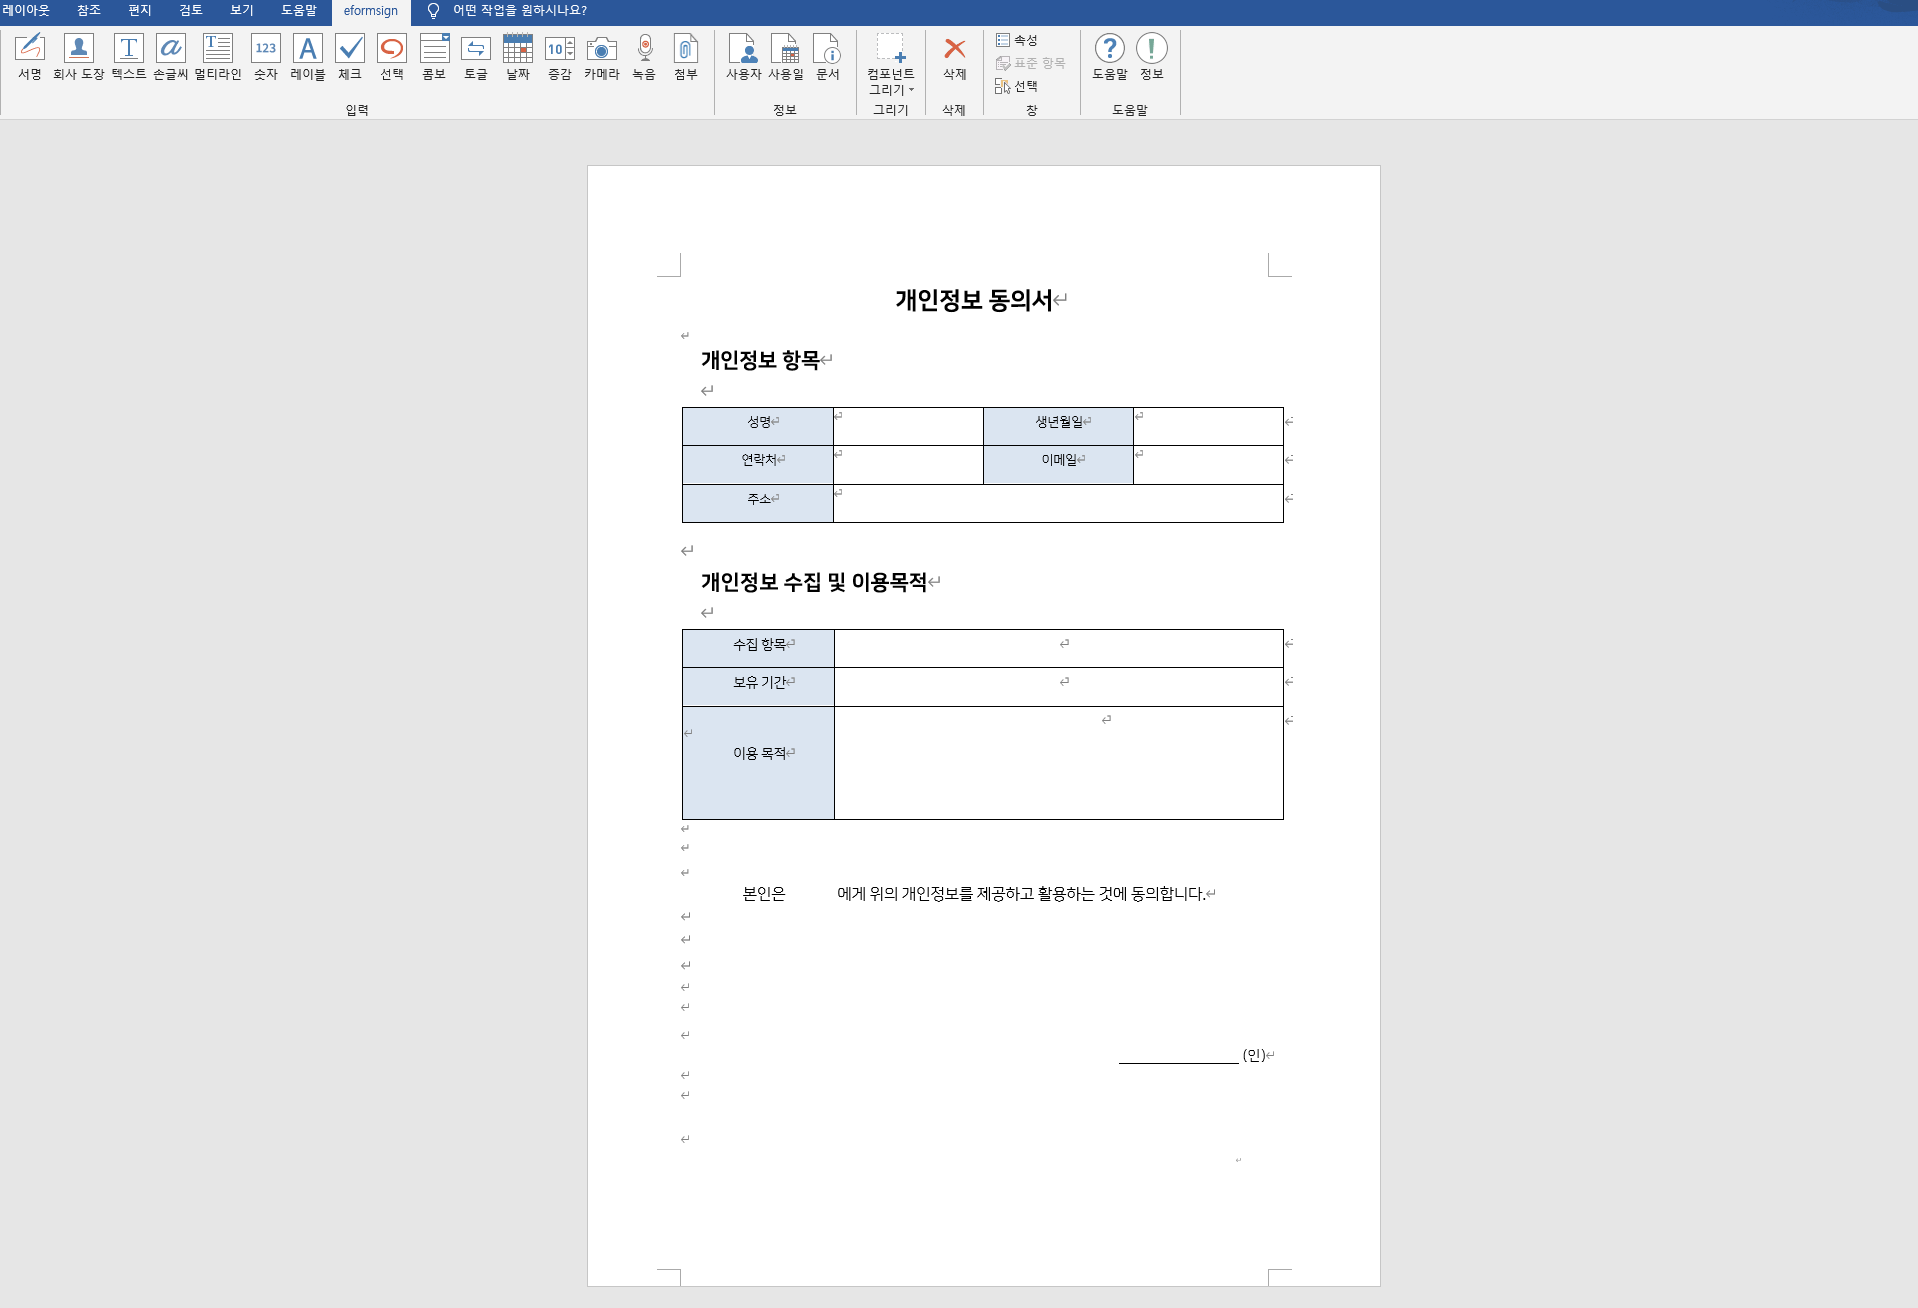Image resolution: width=1918 pixels, height=1308 pixels.
Task: Insert a 토글 toggle component
Action: pos(475,57)
